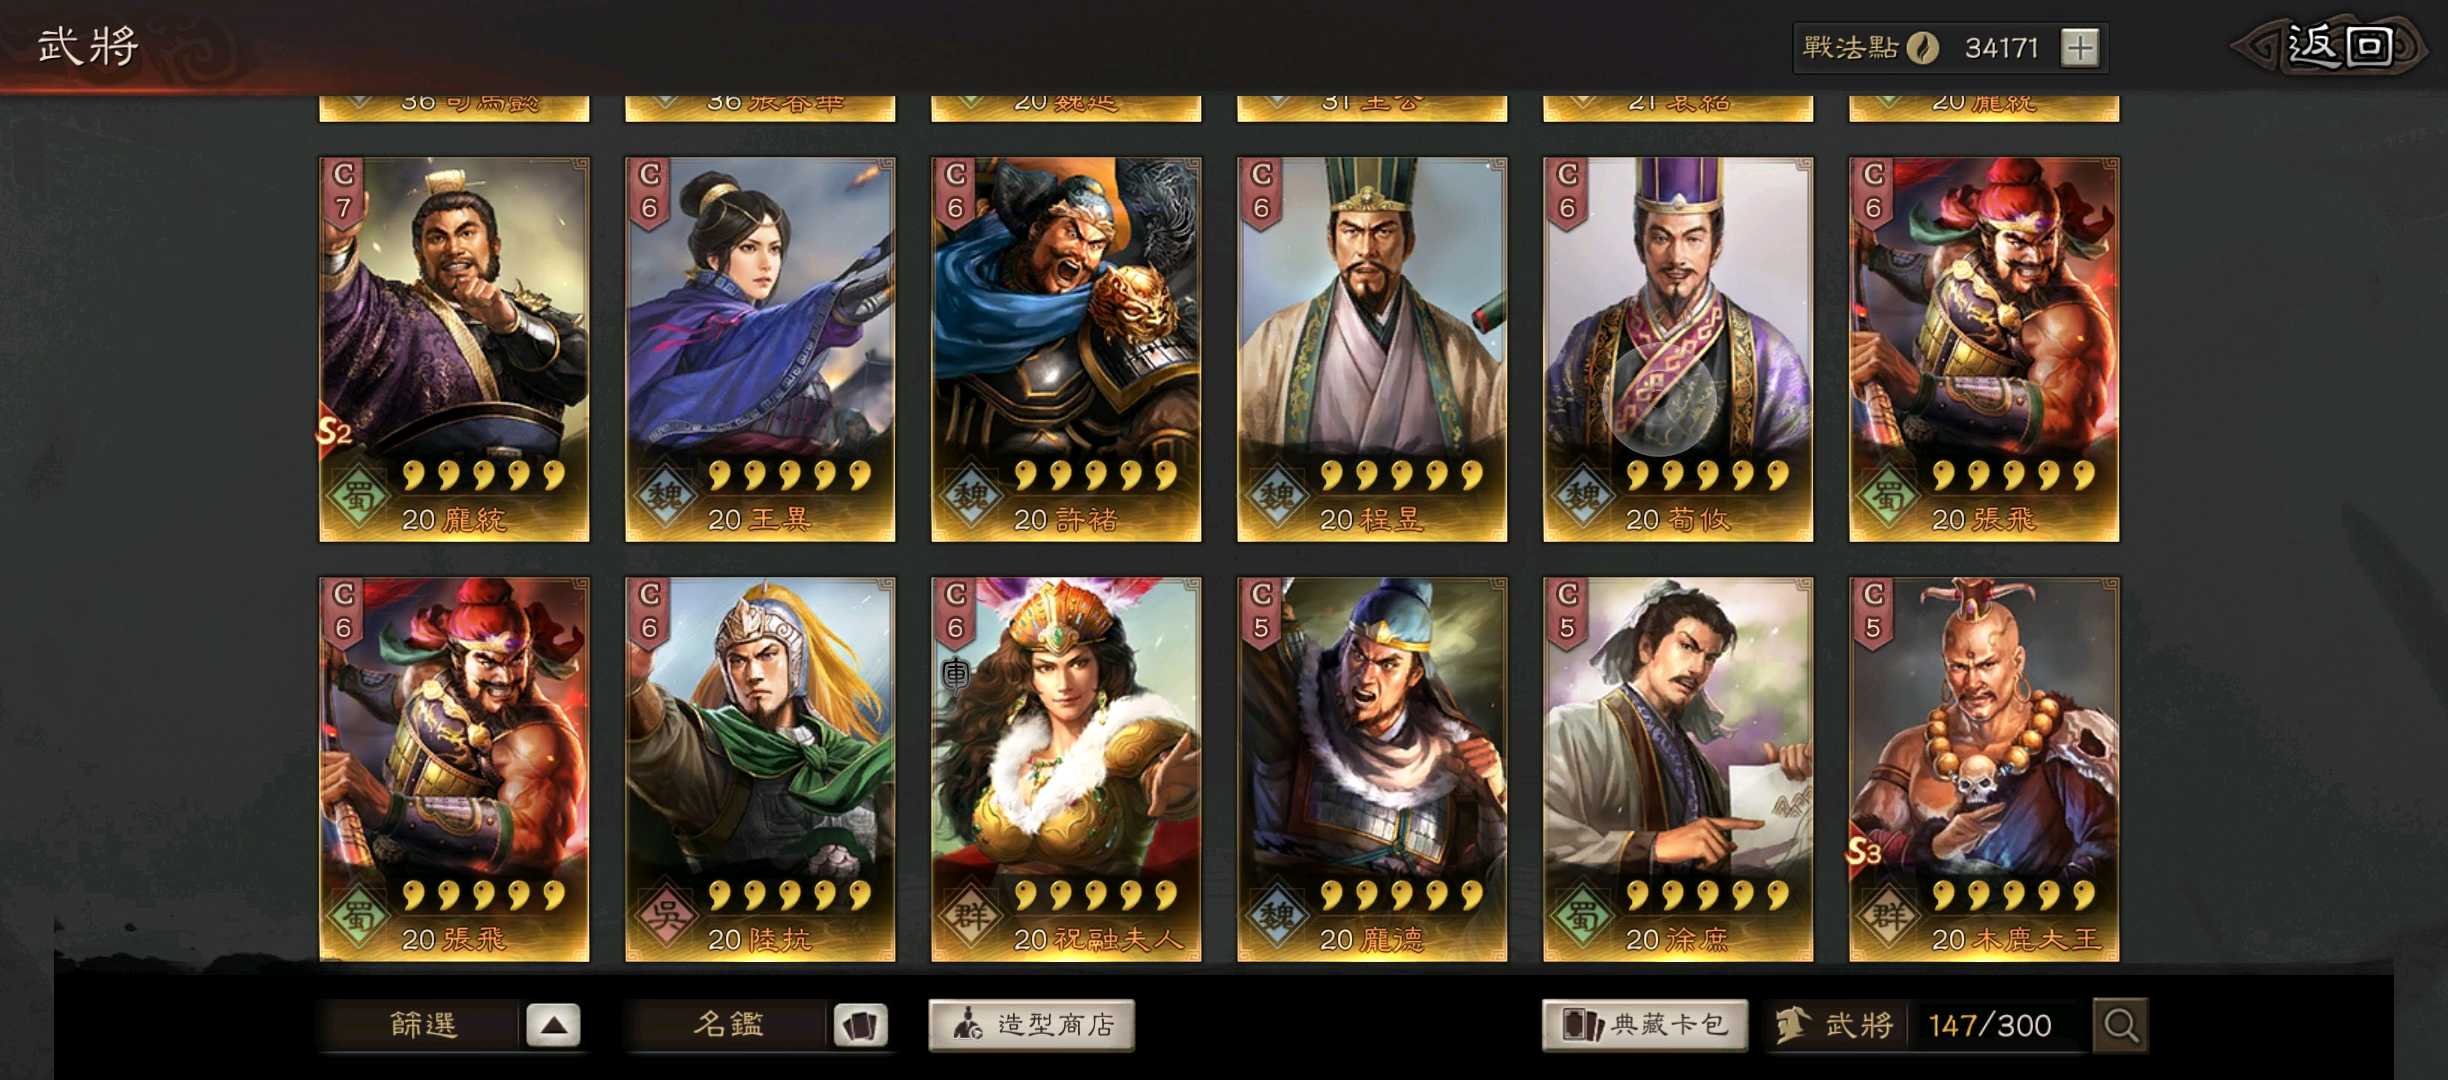Click the 吳 faction emblem on 陸抗 card
2448x1080 pixels.
pyautogui.click(x=665, y=915)
